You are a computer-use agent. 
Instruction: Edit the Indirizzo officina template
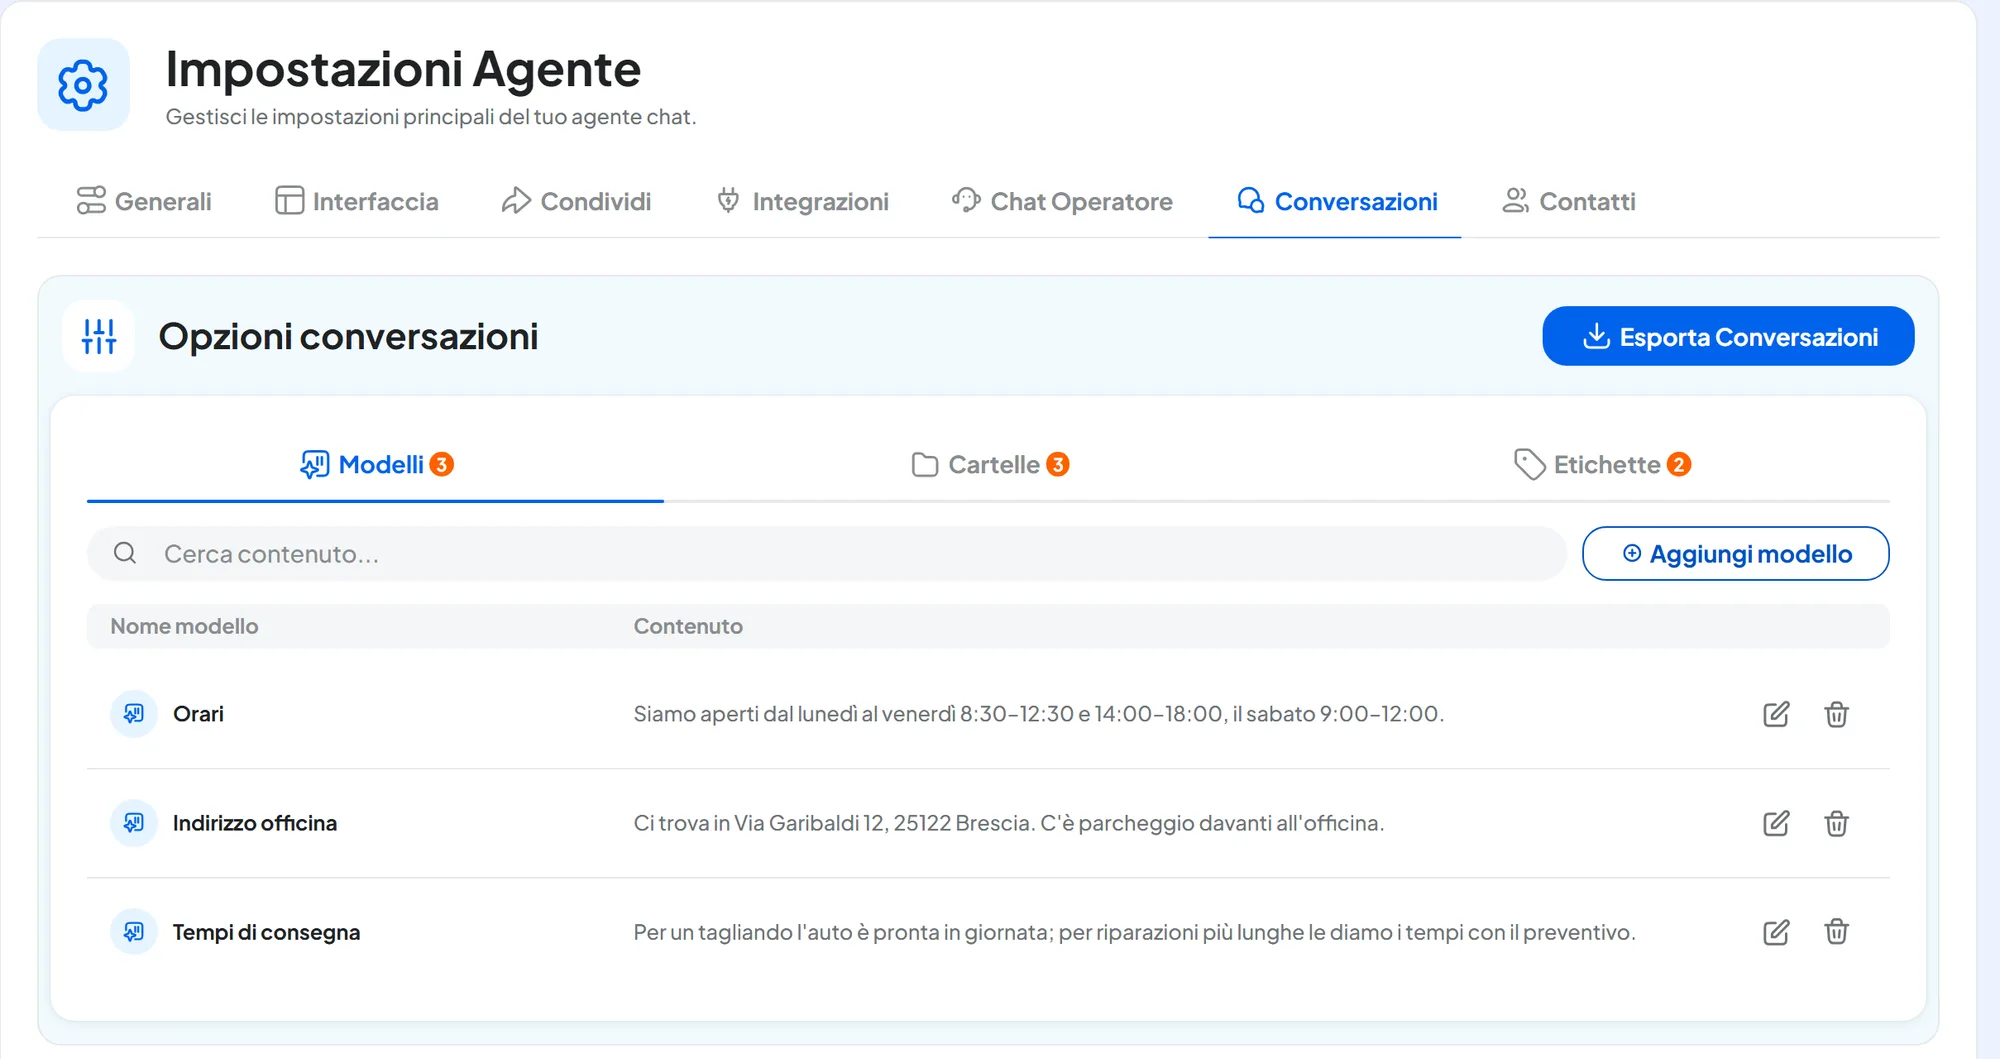[1776, 823]
